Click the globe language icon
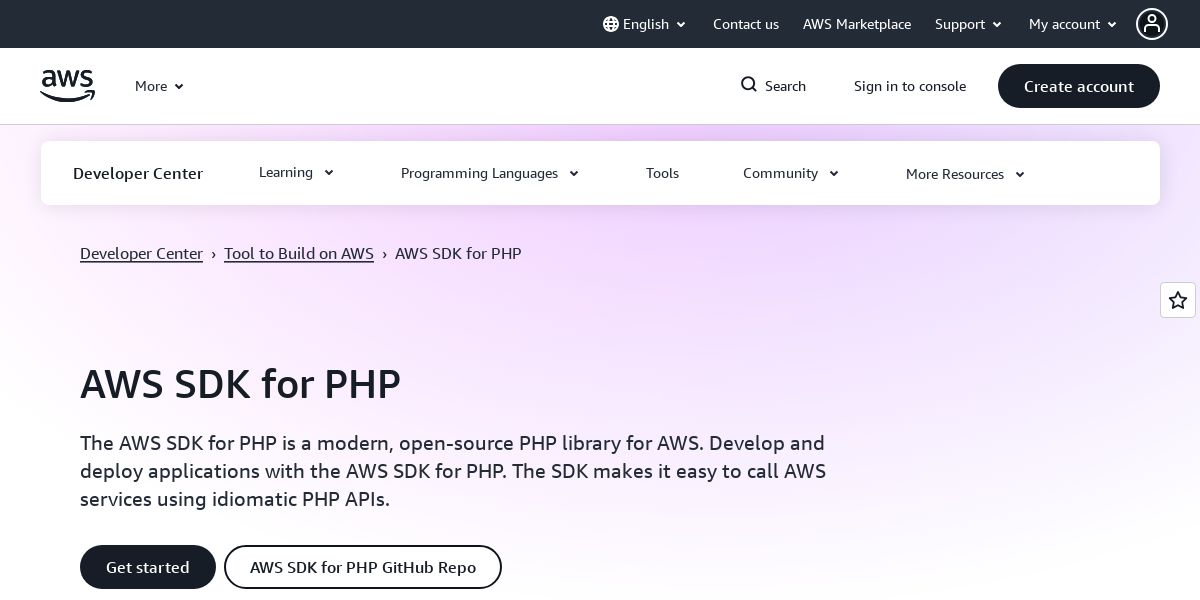1200x600 pixels. click(611, 24)
